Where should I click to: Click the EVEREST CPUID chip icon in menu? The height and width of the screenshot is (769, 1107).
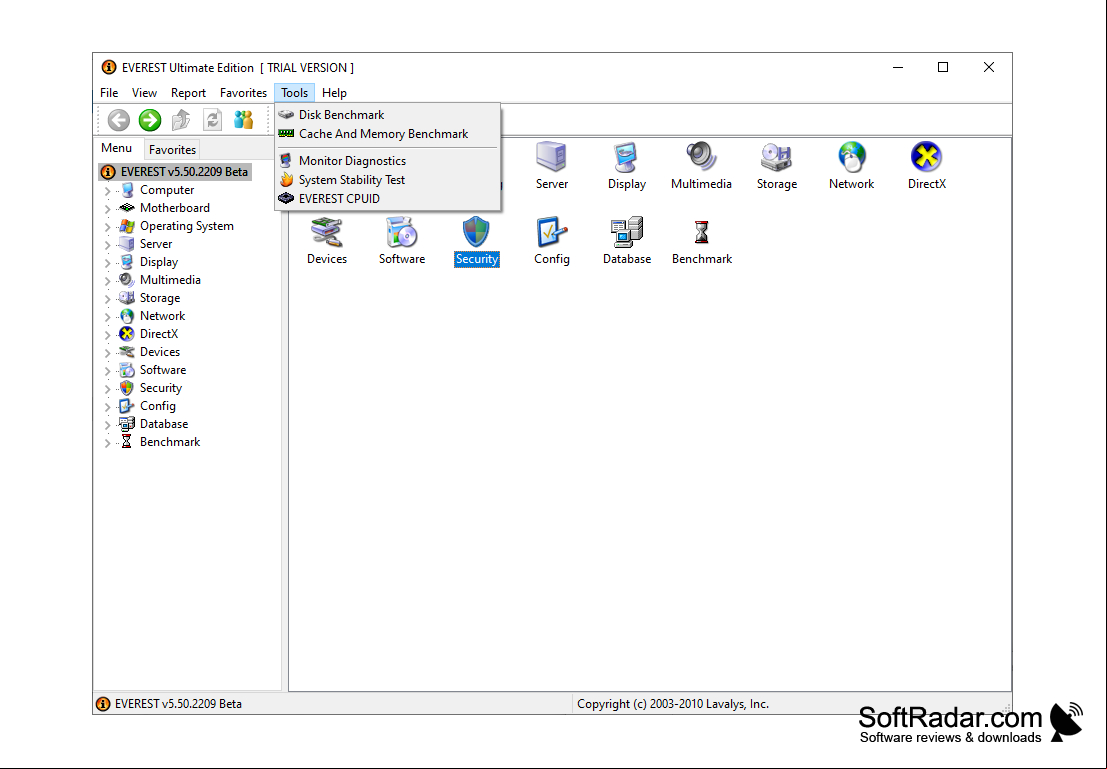286,198
